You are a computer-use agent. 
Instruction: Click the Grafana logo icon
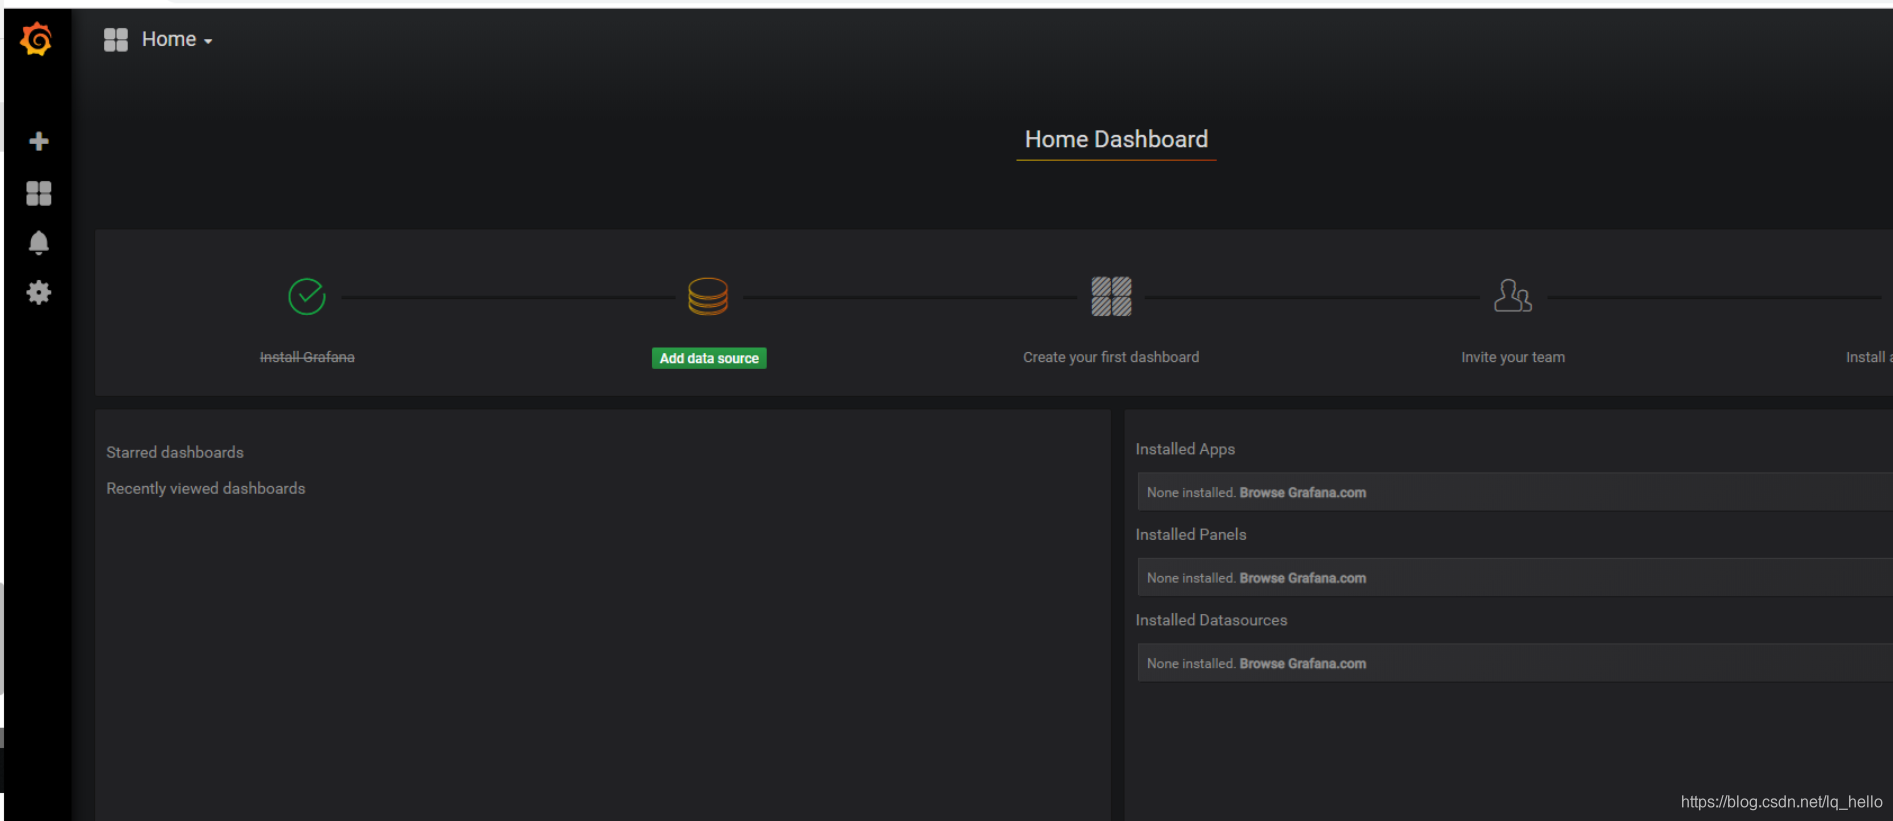tap(37, 39)
